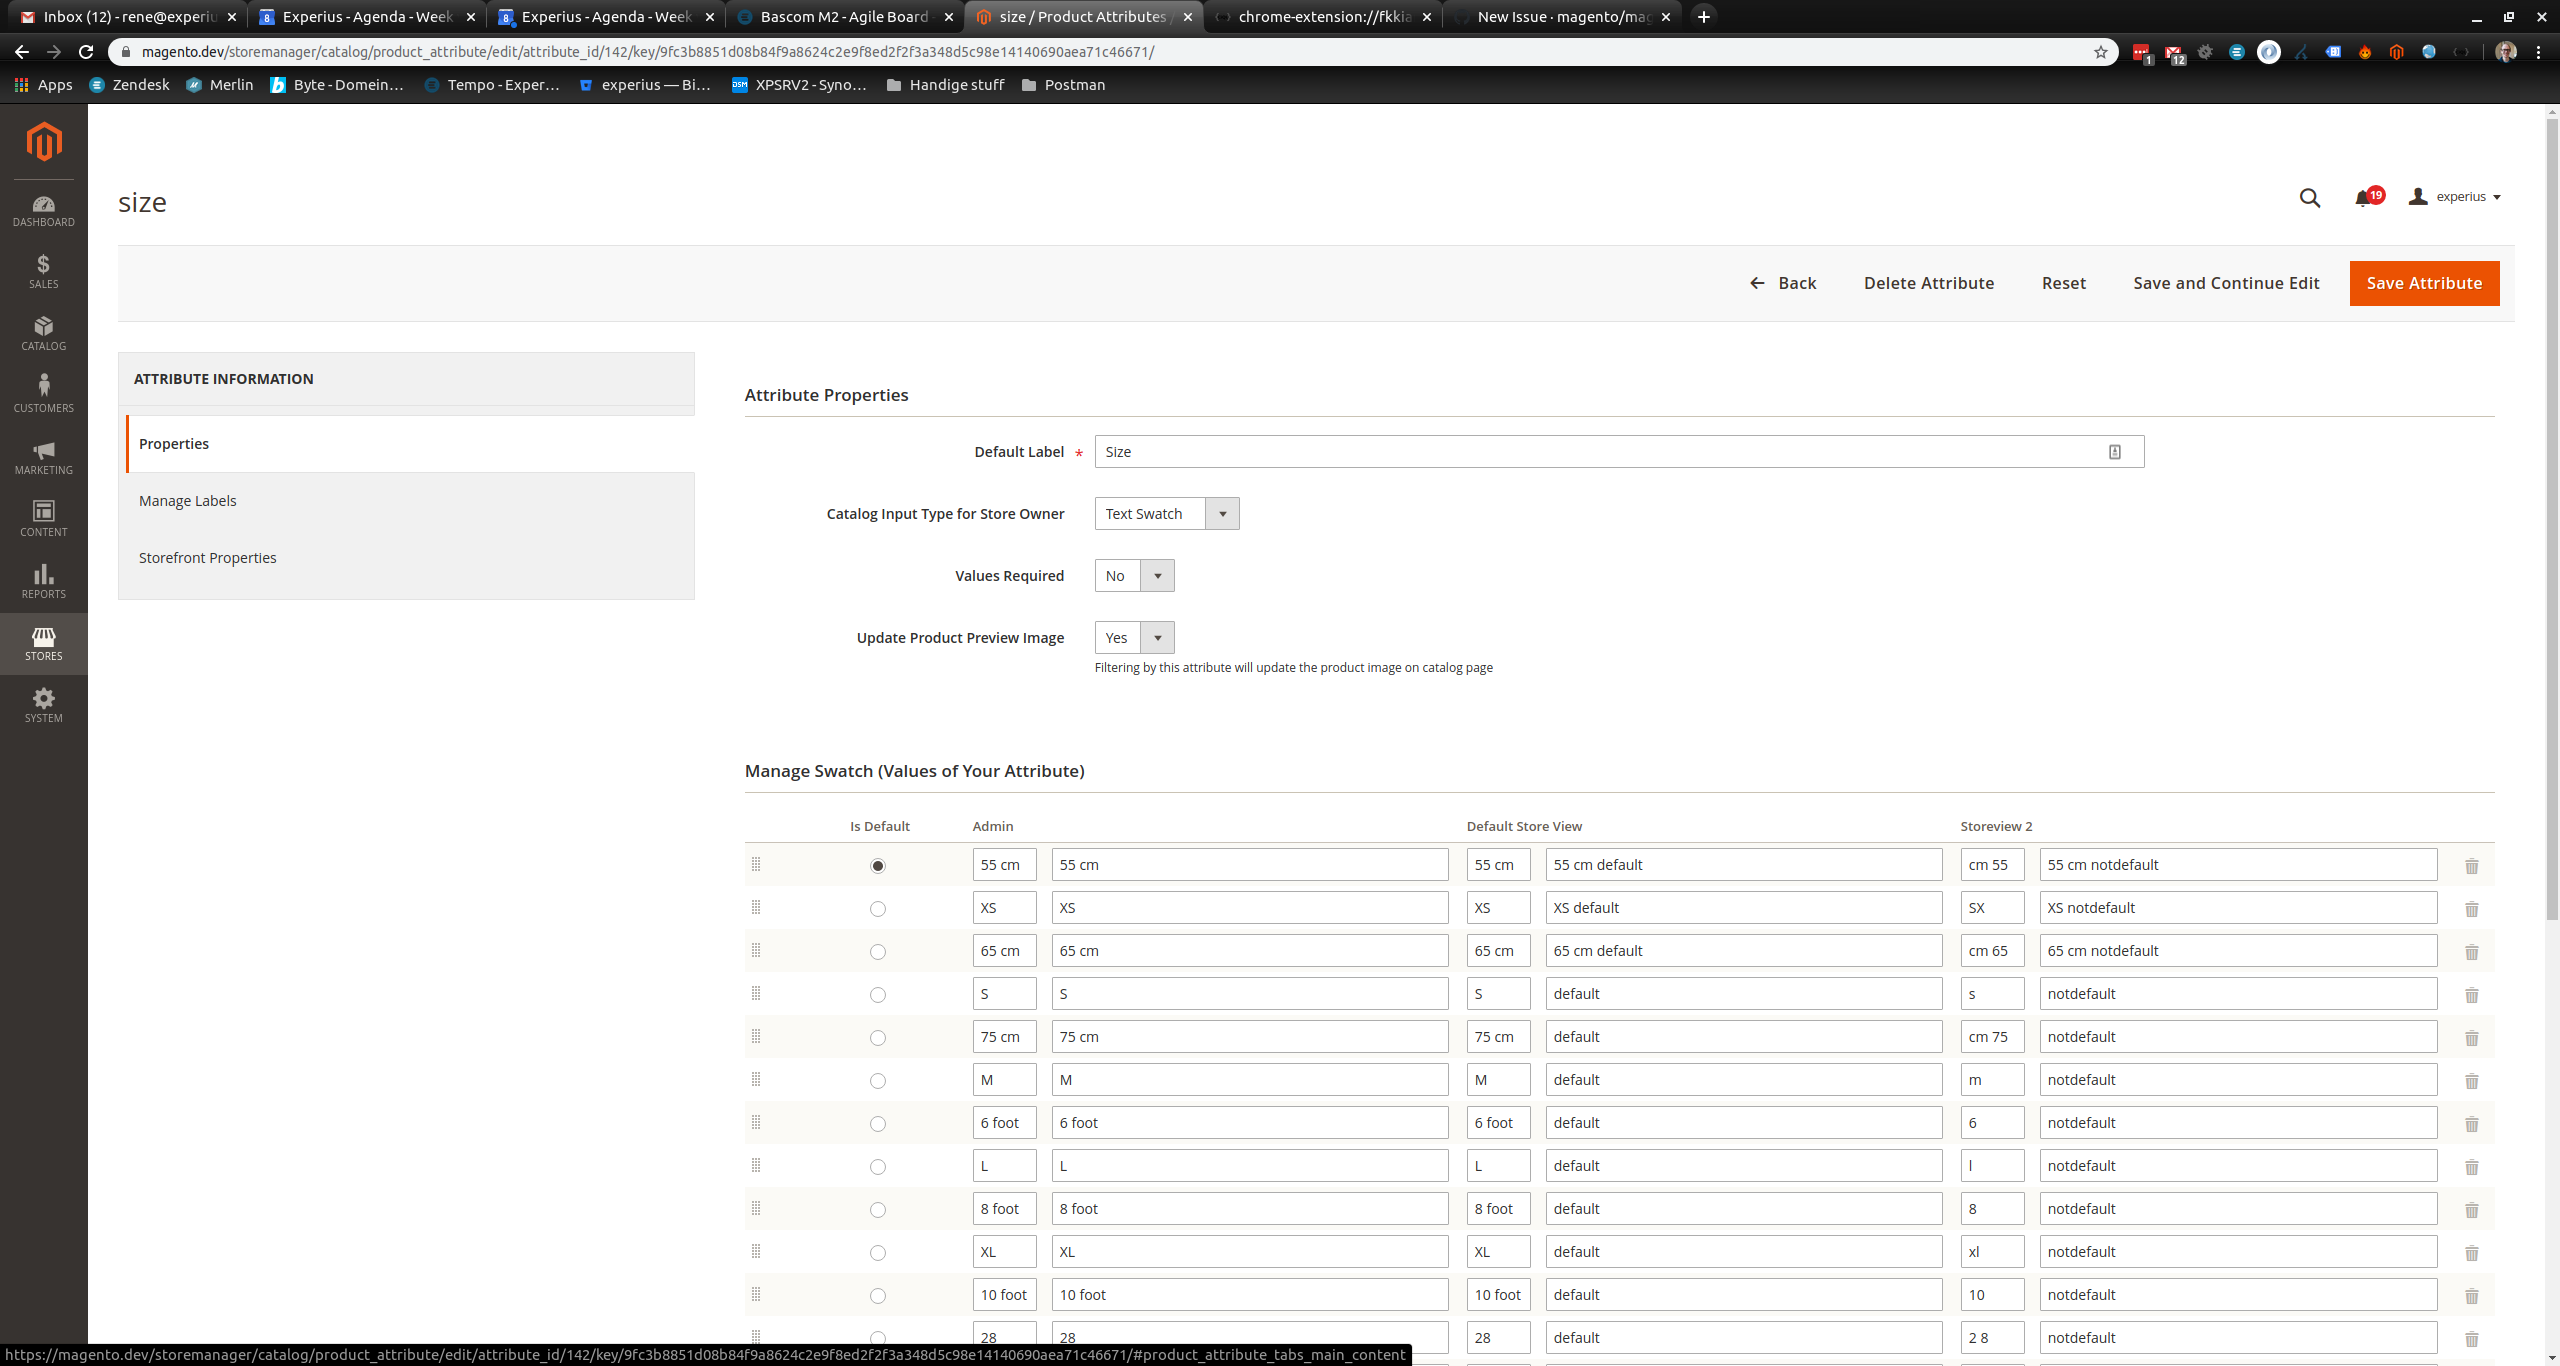This screenshot has width=2560, height=1366.
Task: Open the Catalog sidebar menu icon
Action: point(43,327)
